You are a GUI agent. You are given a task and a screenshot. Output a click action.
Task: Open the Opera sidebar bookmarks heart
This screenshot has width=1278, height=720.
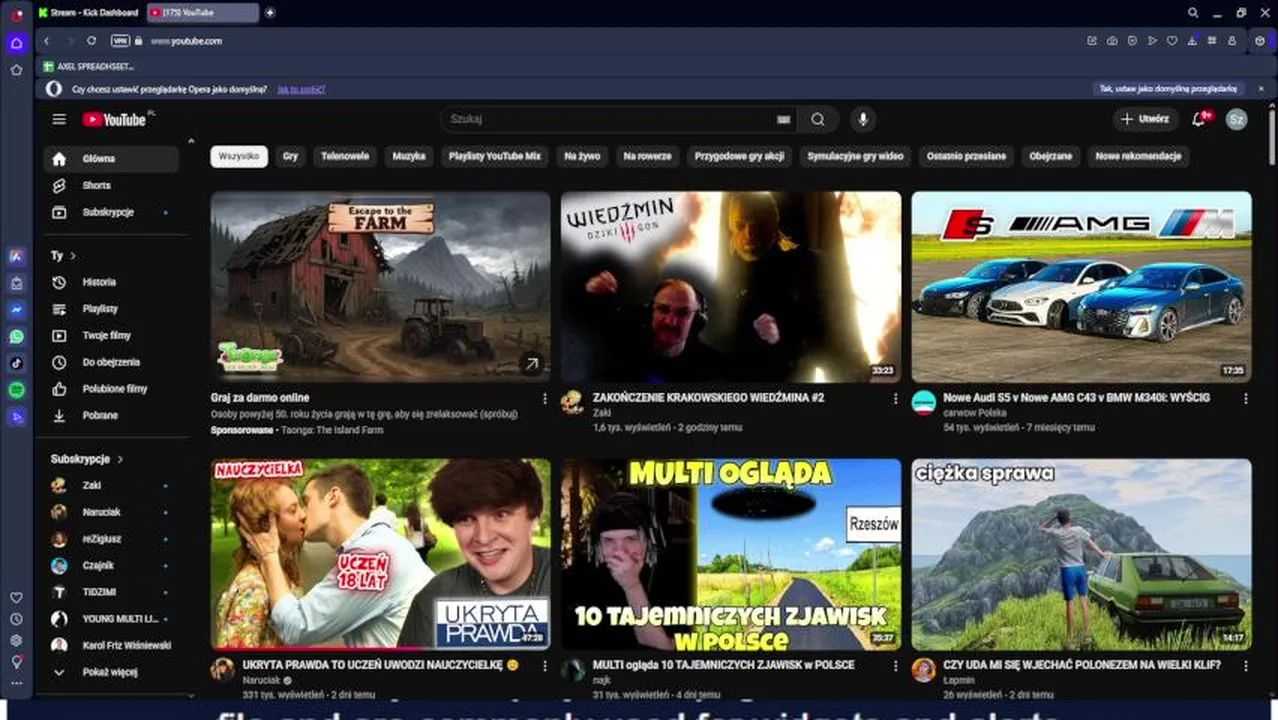(x=16, y=597)
